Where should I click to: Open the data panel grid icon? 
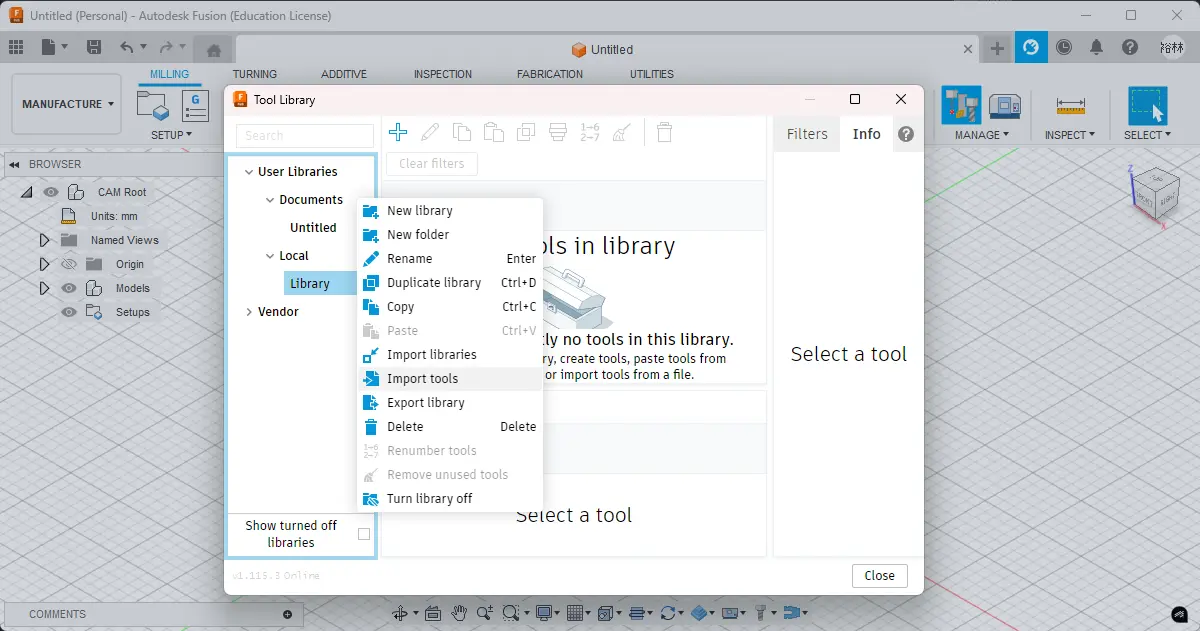(x=16, y=47)
